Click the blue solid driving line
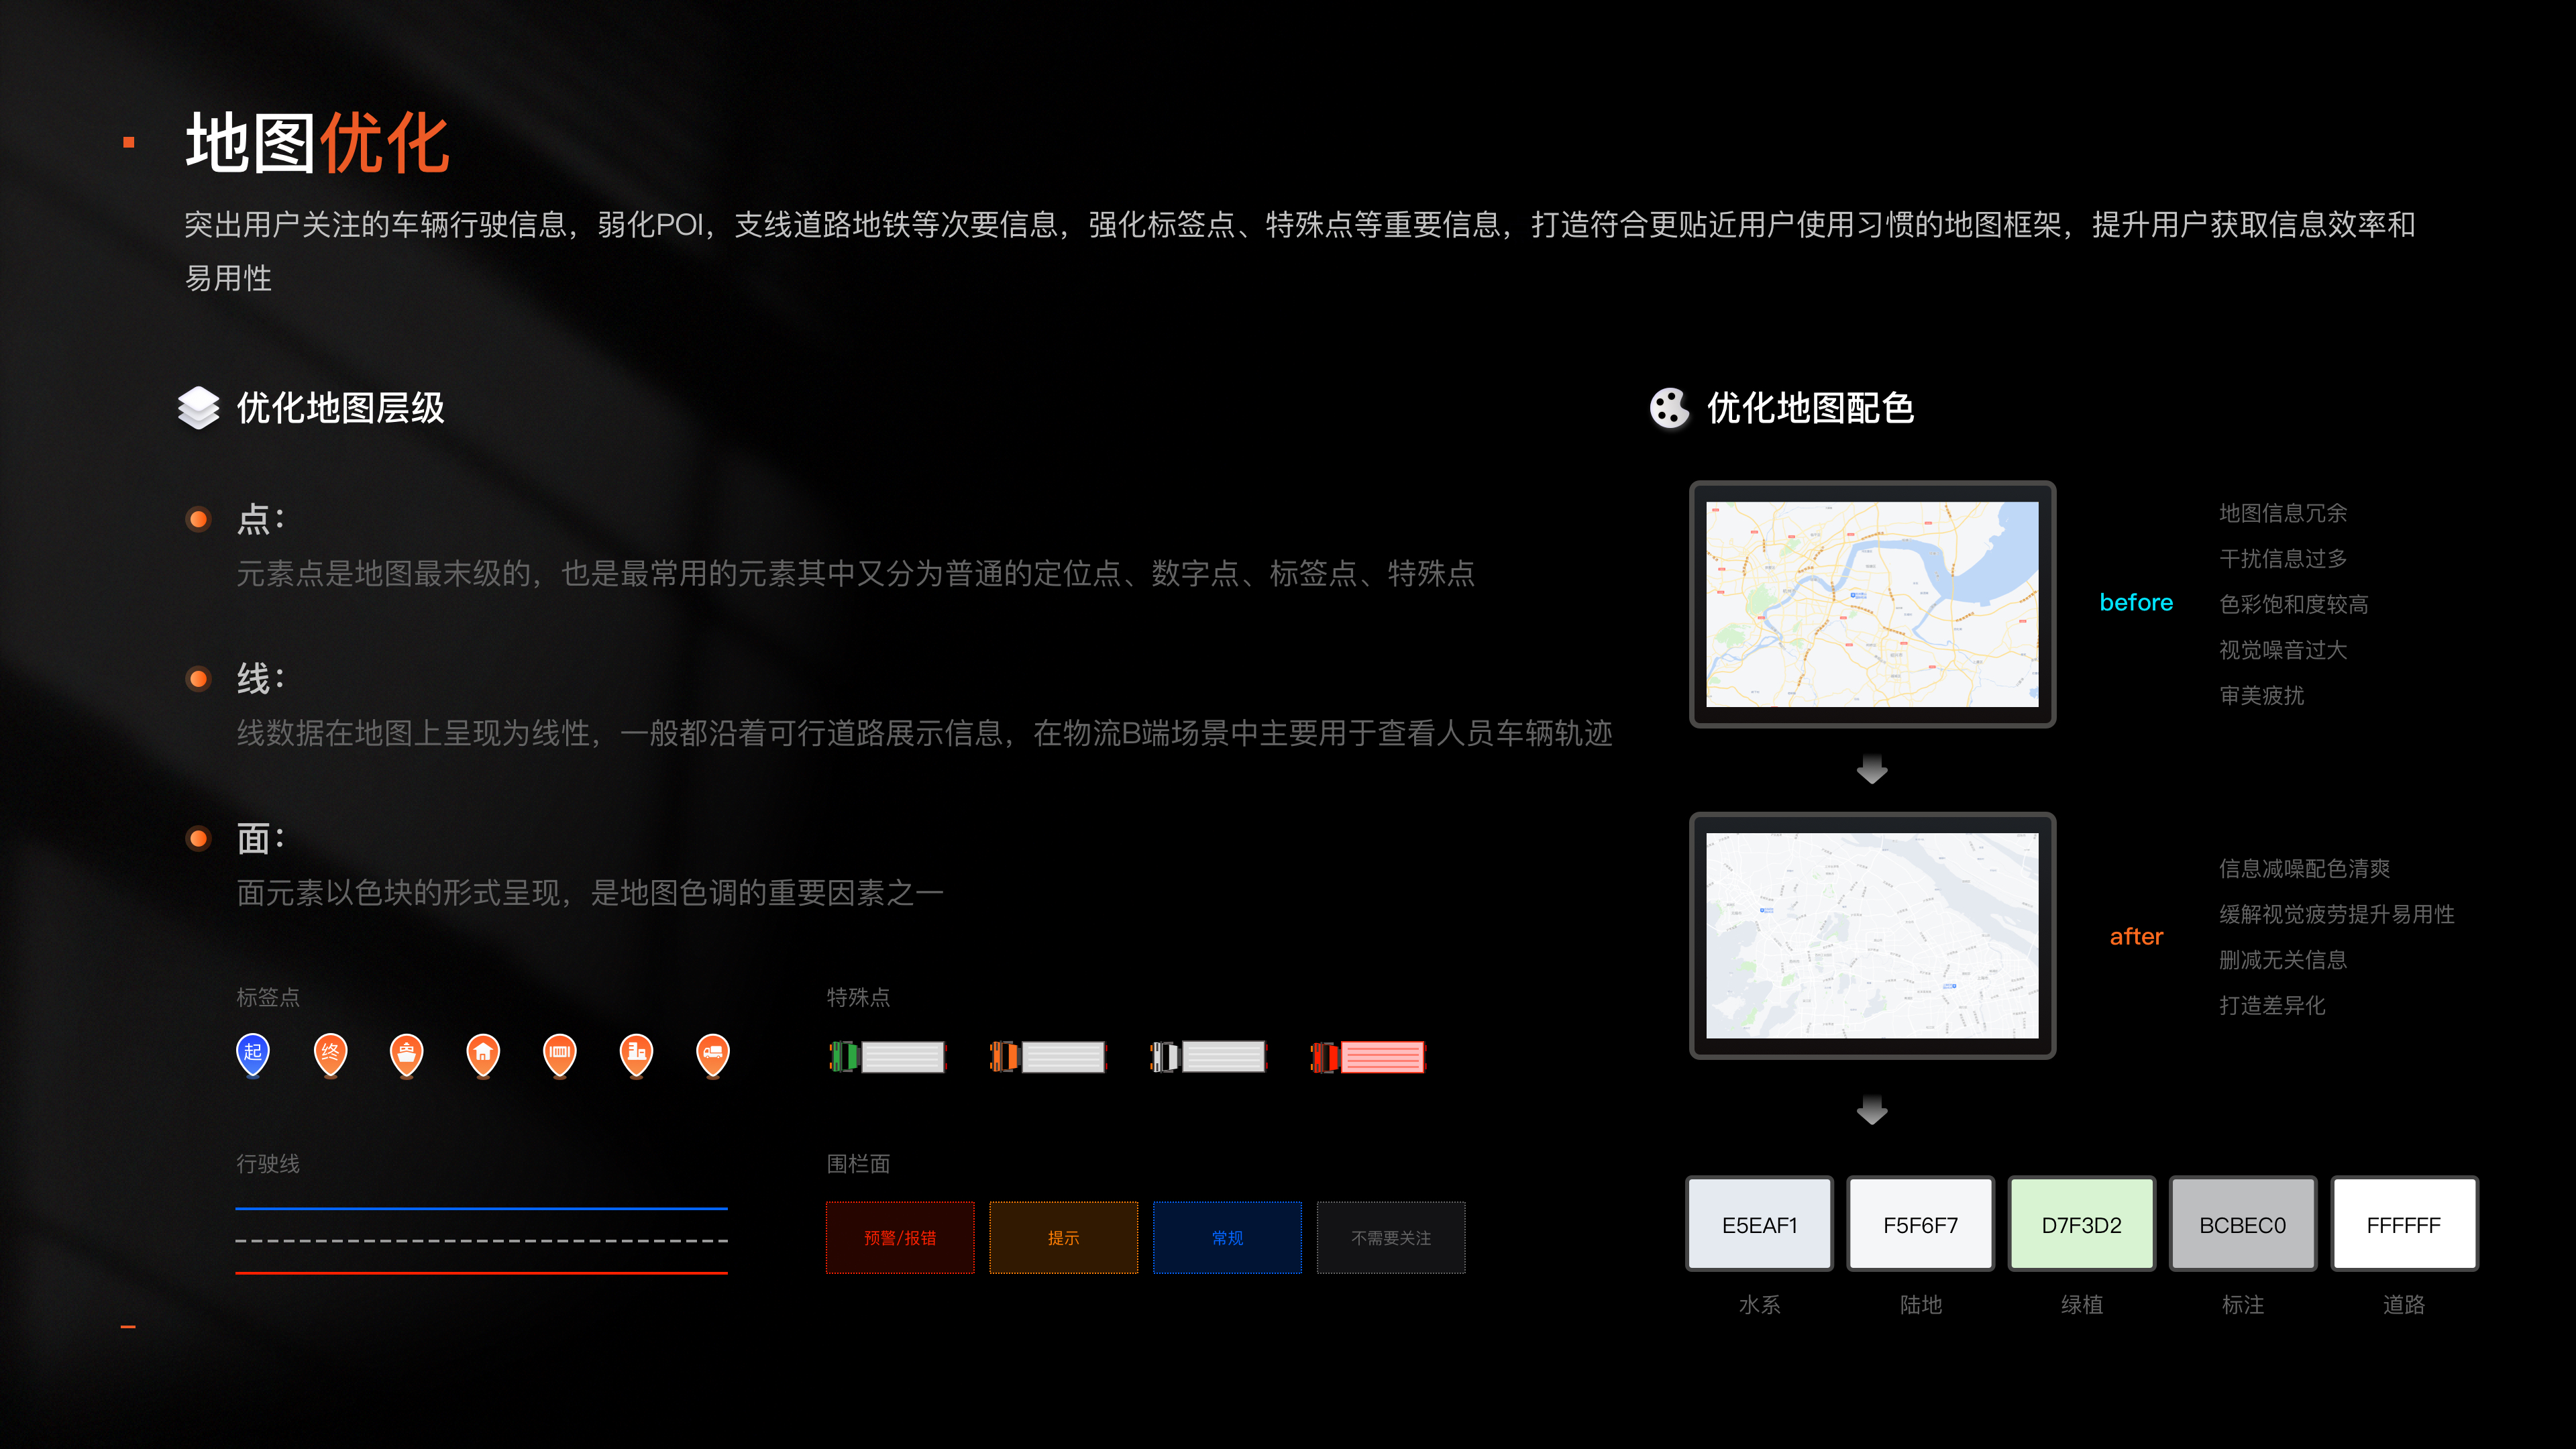Viewport: 2576px width, 1449px height. point(481,1208)
